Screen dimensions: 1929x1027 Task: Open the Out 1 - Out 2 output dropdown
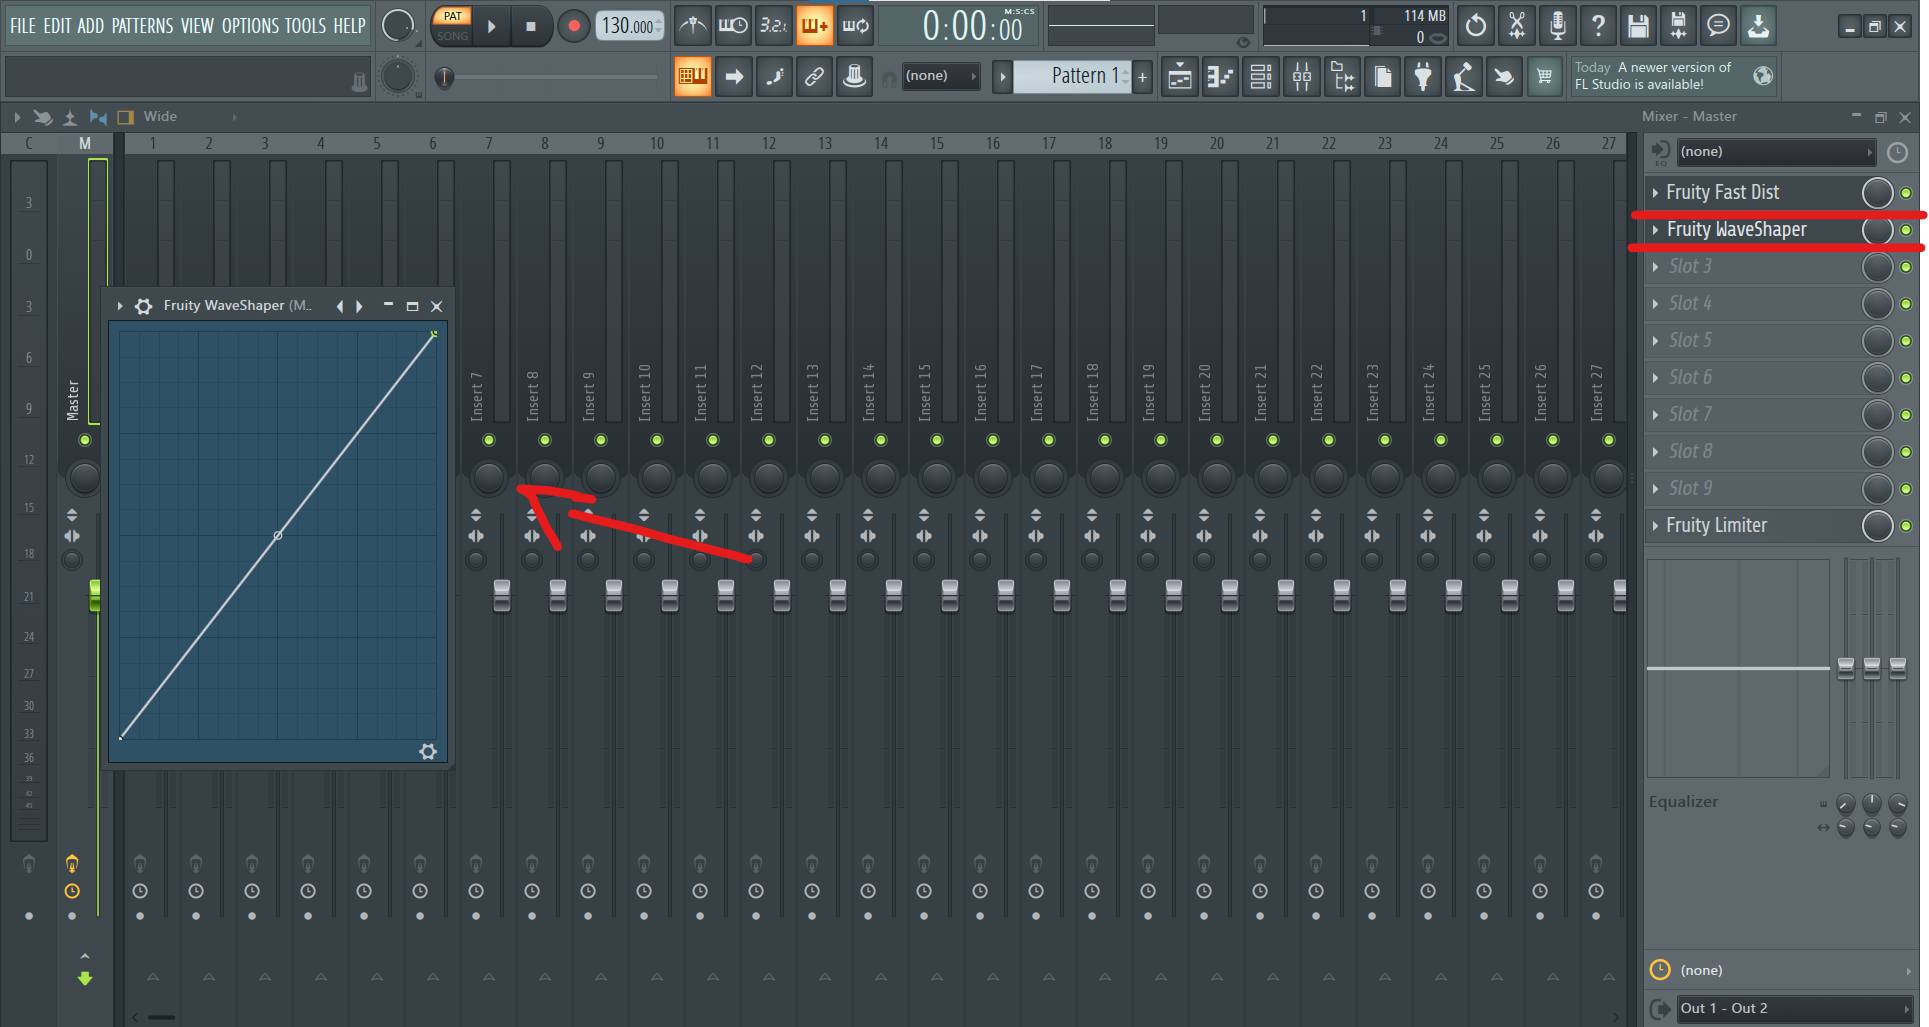[x=1794, y=1008]
